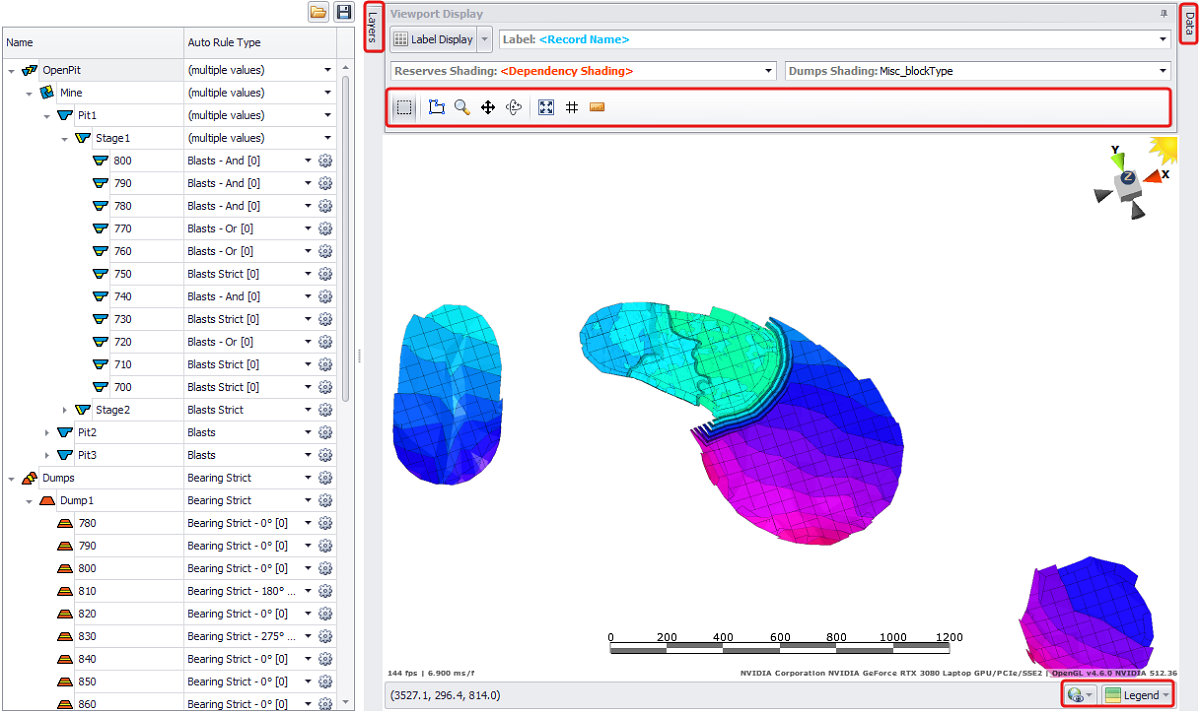Select the rectangle selection tool
1200x714 pixels.
404,107
